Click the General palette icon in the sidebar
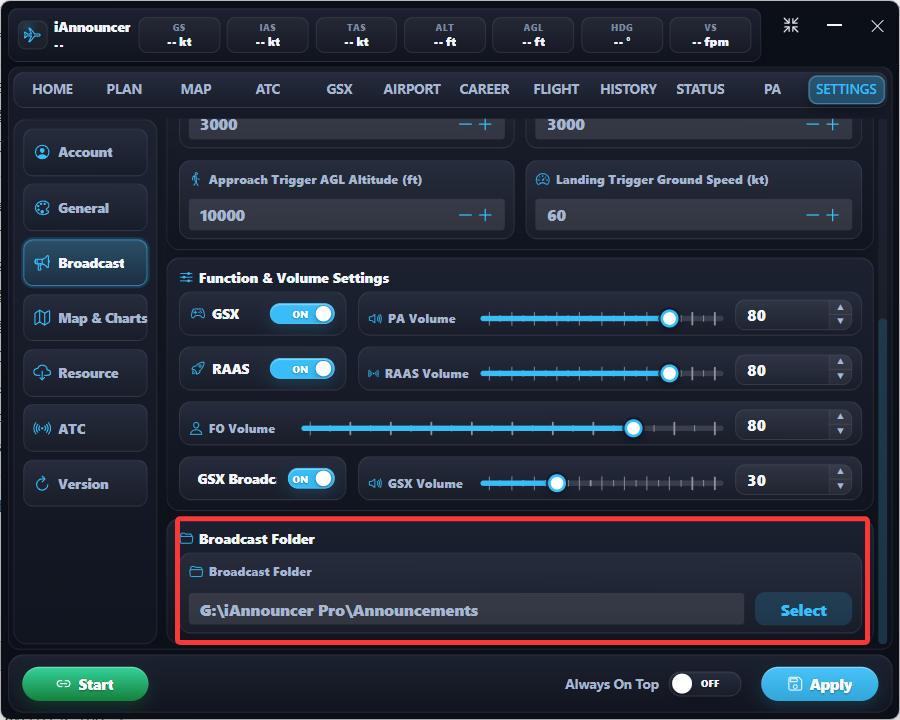 coord(42,208)
